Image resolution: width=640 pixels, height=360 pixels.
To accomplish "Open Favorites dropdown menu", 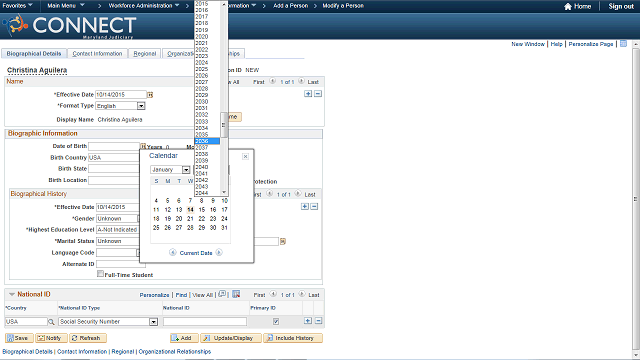I will (x=18, y=6).
